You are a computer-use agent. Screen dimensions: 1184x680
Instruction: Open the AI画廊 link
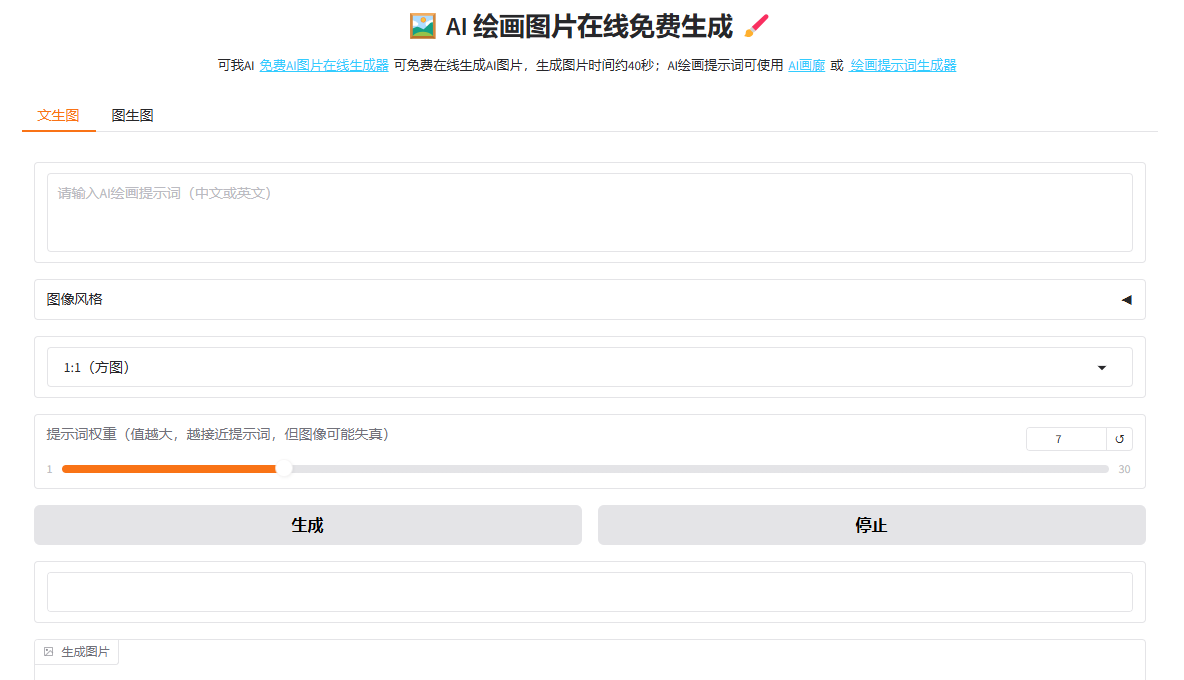tap(806, 66)
